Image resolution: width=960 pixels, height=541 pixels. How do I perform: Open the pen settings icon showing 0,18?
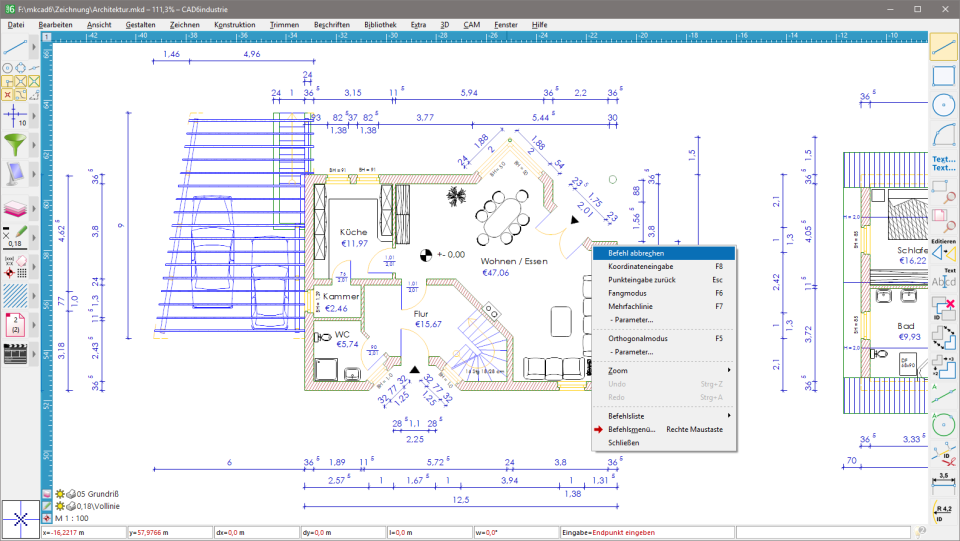15,237
